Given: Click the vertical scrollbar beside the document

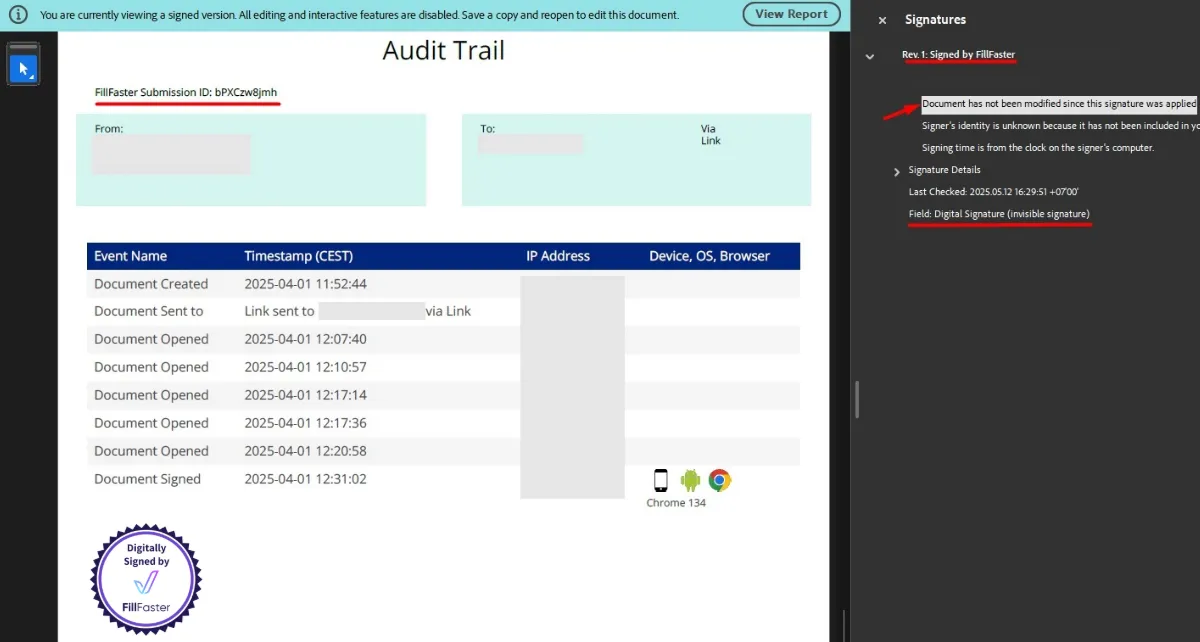Looking at the screenshot, I should click(856, 398).
